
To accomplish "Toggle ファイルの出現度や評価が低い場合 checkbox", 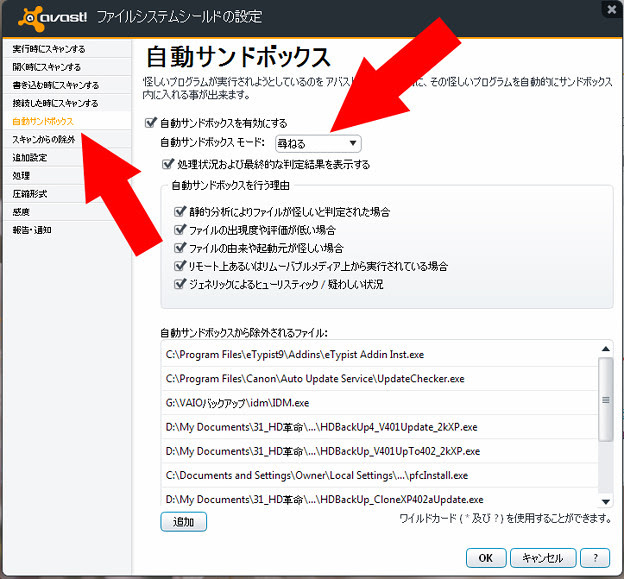I will pyautogui.click(x=180, y=230).
